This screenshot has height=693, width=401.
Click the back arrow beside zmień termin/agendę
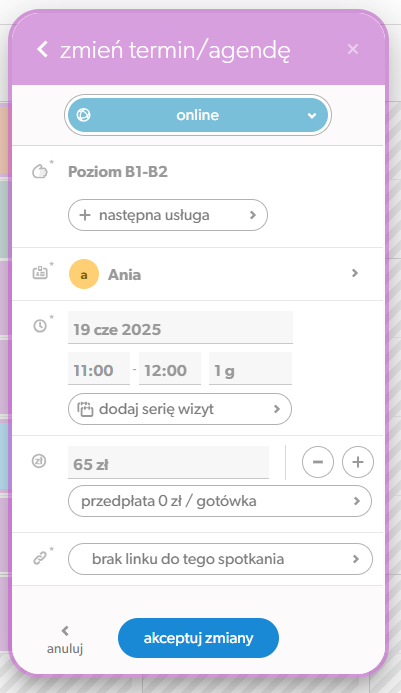tap(42, 49)
